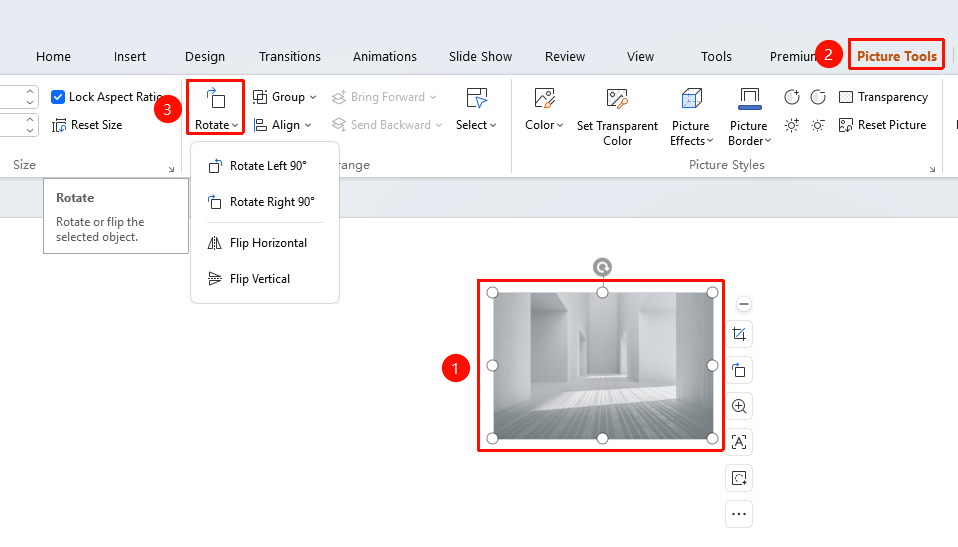958x547 pixels.
Task: Click the extract text icon beside picture
Action: pyautogui.click(x=739, y=442)
